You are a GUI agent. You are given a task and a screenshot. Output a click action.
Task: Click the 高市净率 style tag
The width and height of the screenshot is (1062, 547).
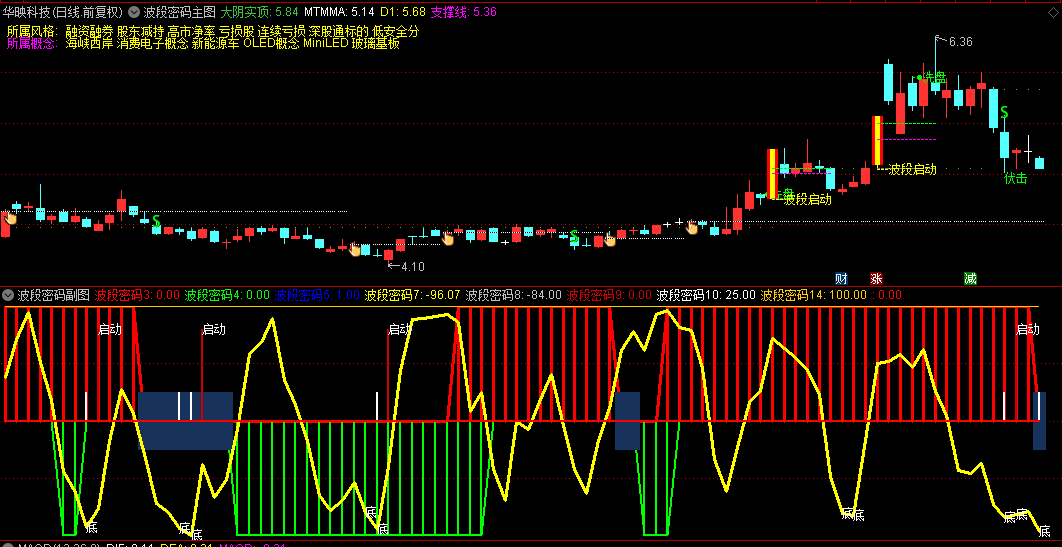pos(191,31)
